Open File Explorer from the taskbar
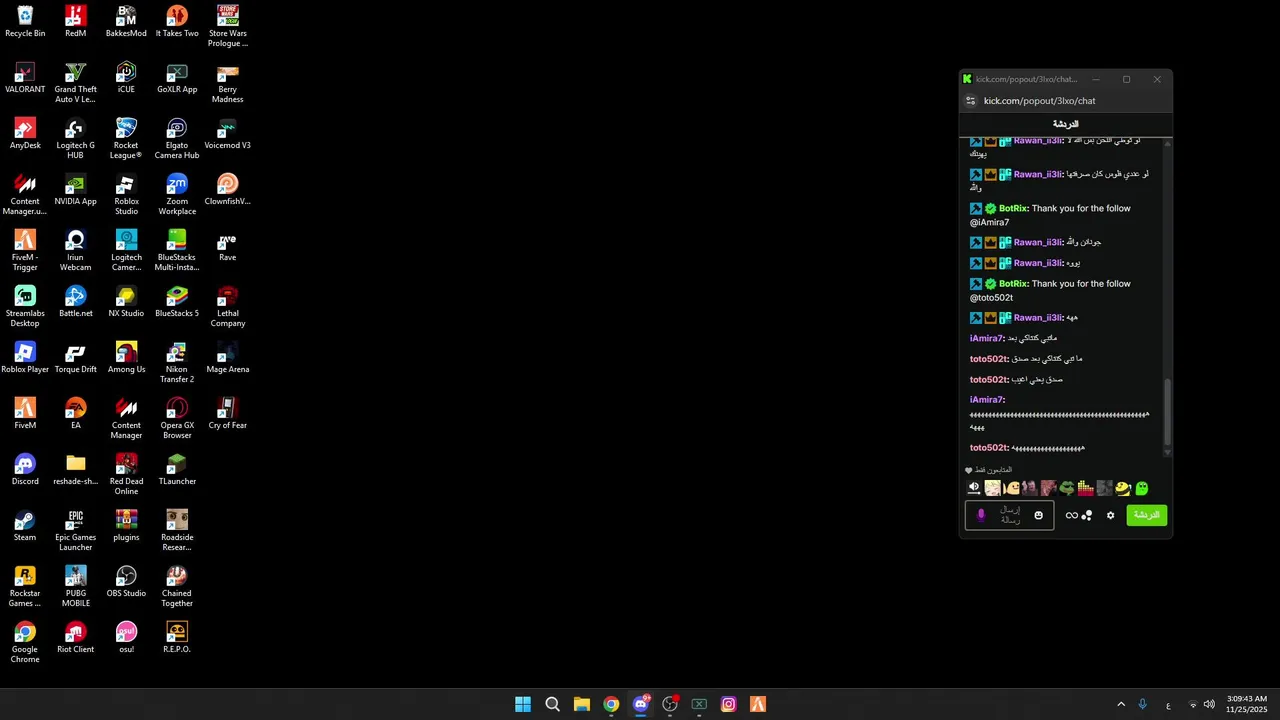 (x=582, y=704)
